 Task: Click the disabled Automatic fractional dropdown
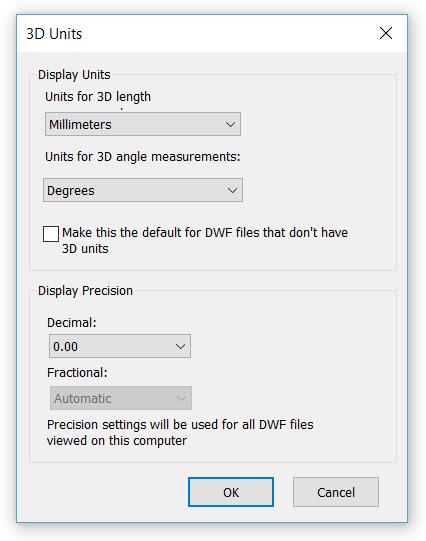point(121,398)
